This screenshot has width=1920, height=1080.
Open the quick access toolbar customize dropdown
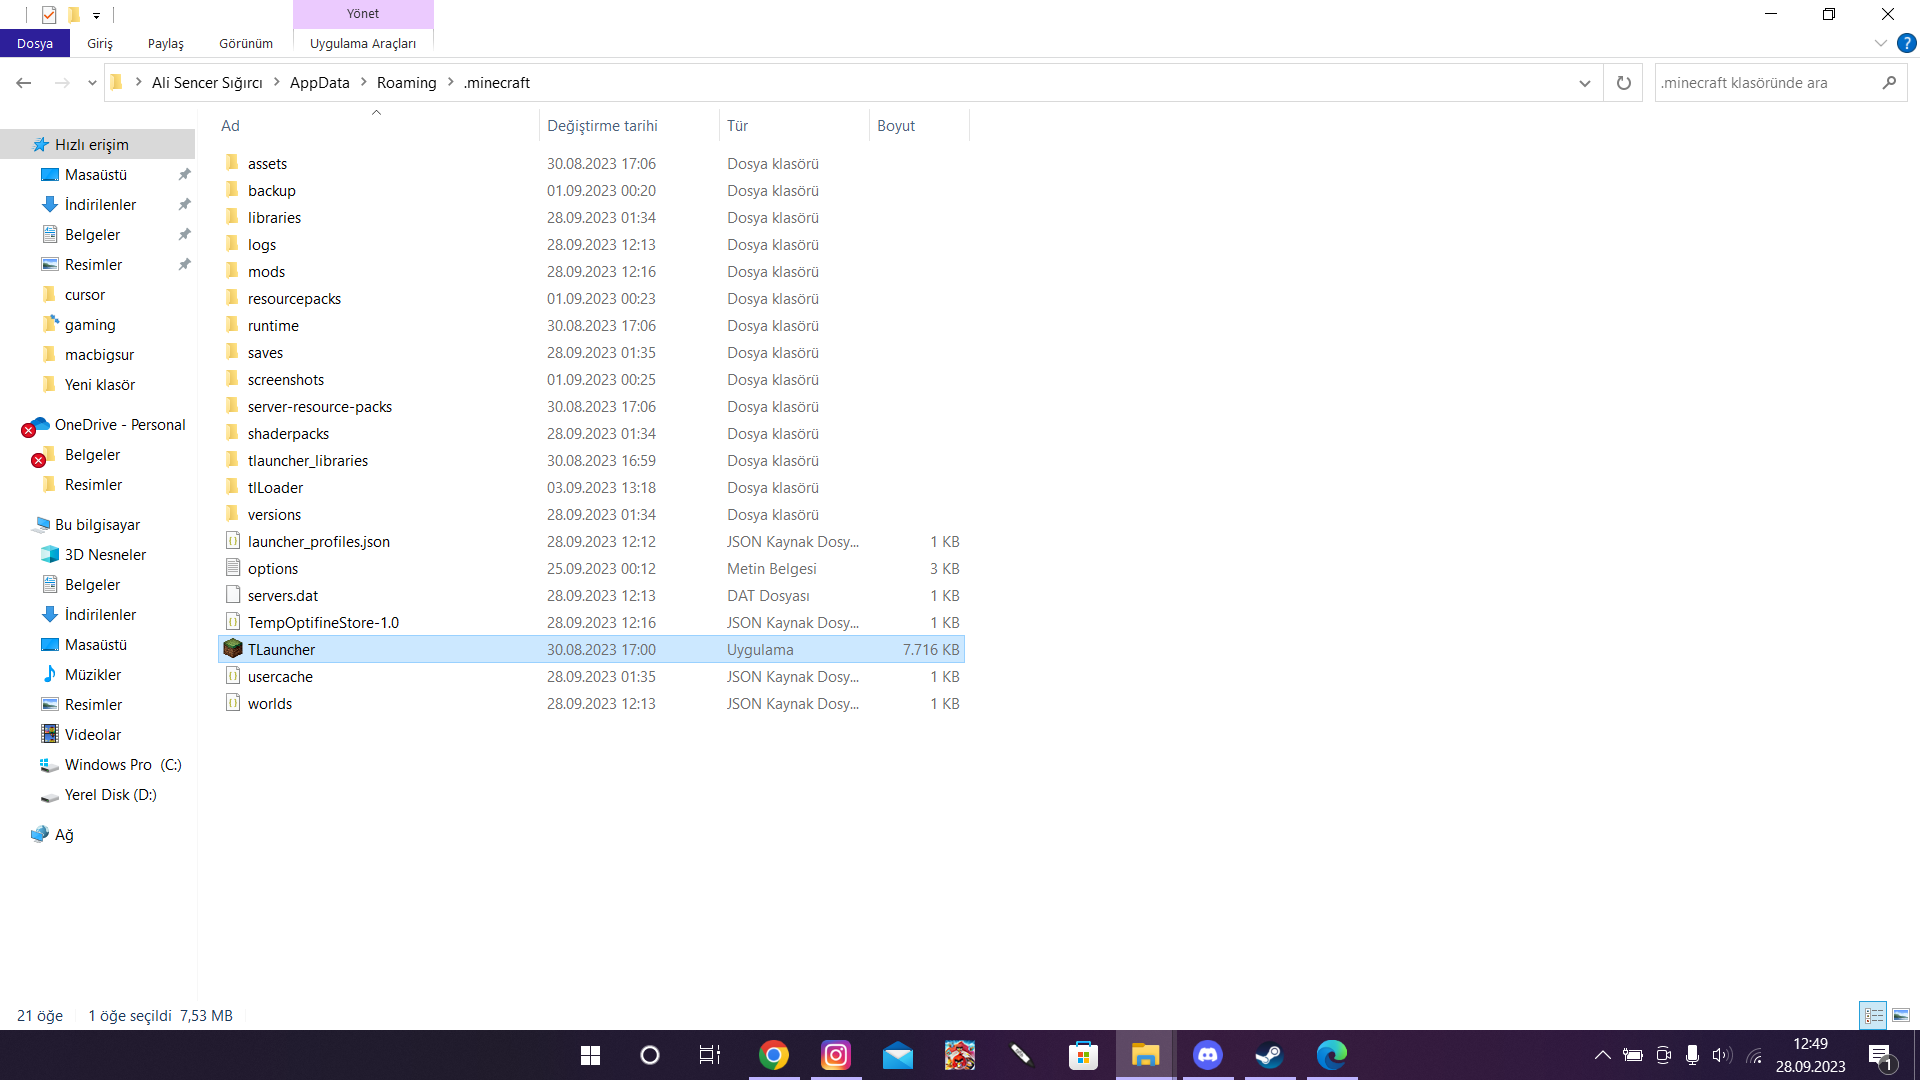click(96, 15)
